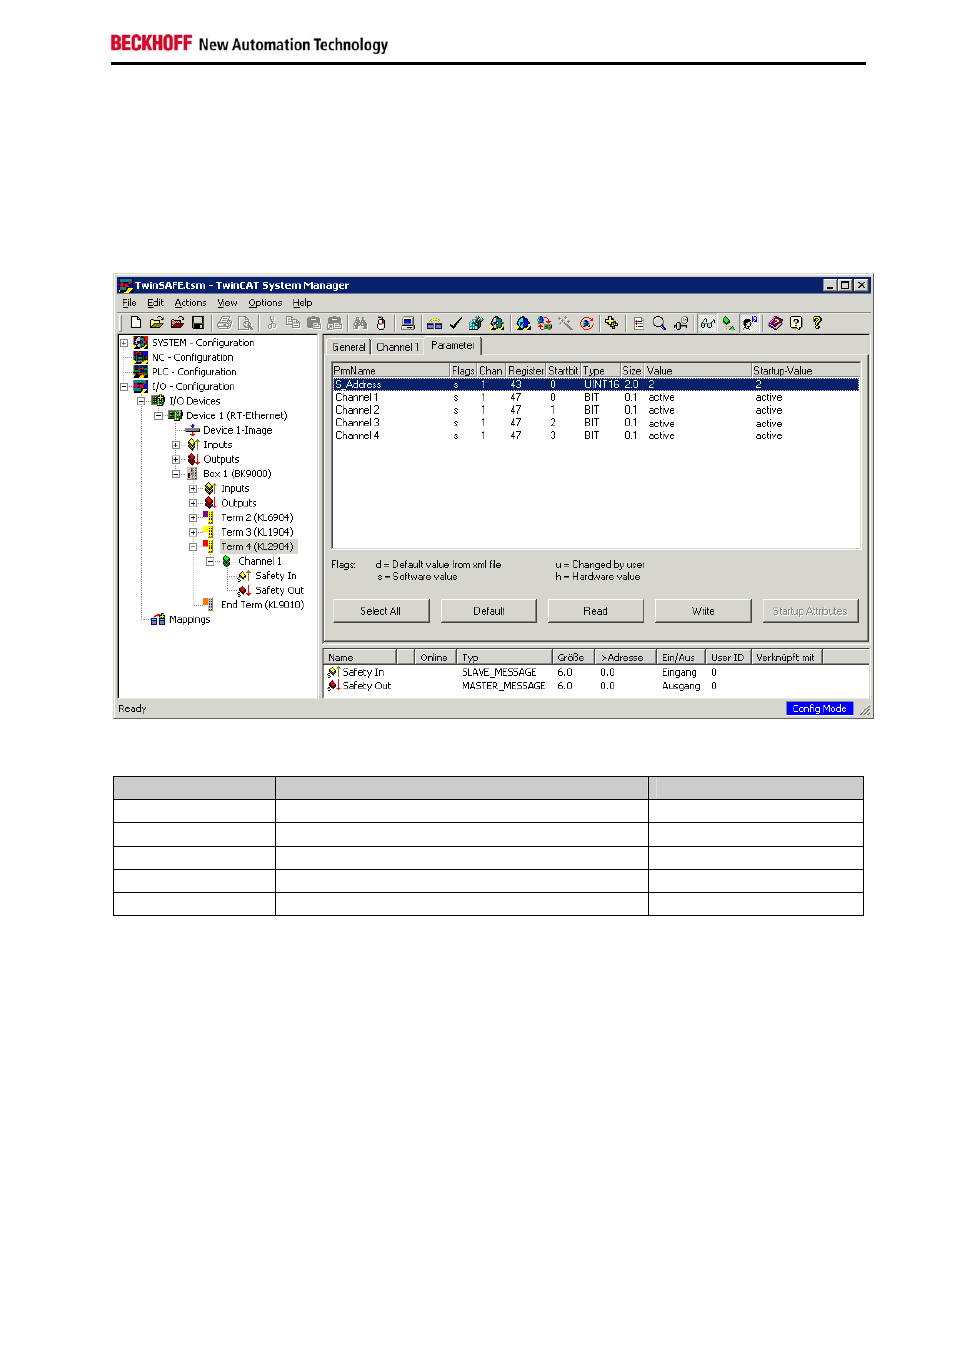Click the Safety In icon in lower list
The height and width of the screenshot is (1350, 954).
[x=334, y=673]
